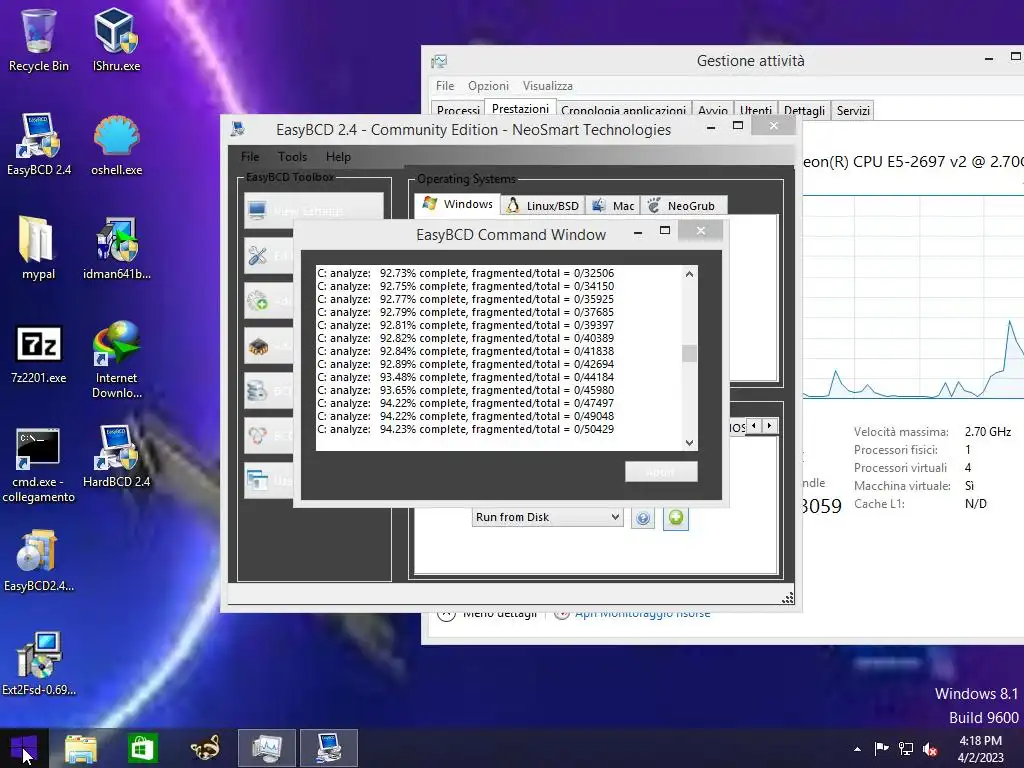Open the Opzioni menu in Gestione attività
The width and height of the screenshot is (1024, 768).
tap(488, 86)
